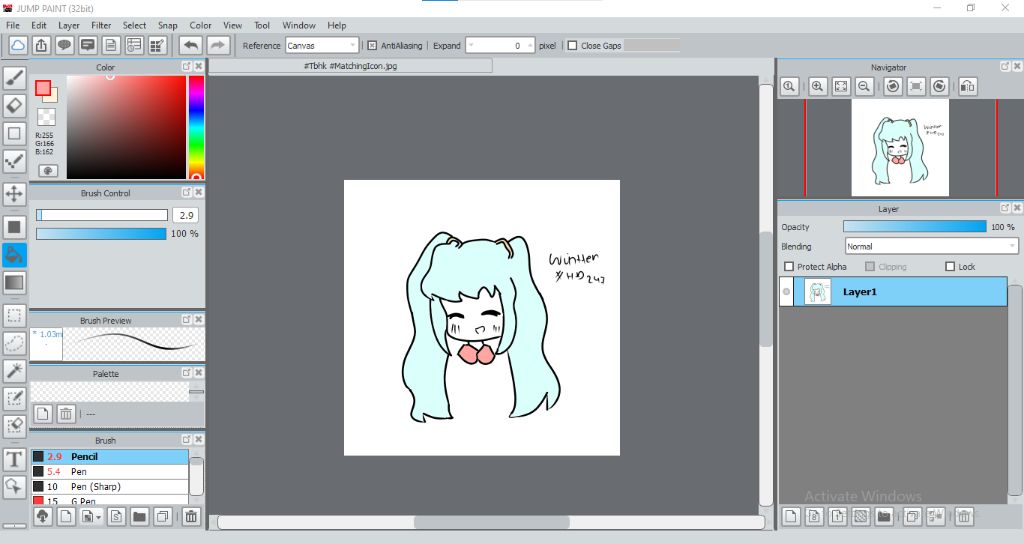1024x544 pixels.
Task: Toggle the AntiAliasing checkbox
Action: (x=372, y=46)
